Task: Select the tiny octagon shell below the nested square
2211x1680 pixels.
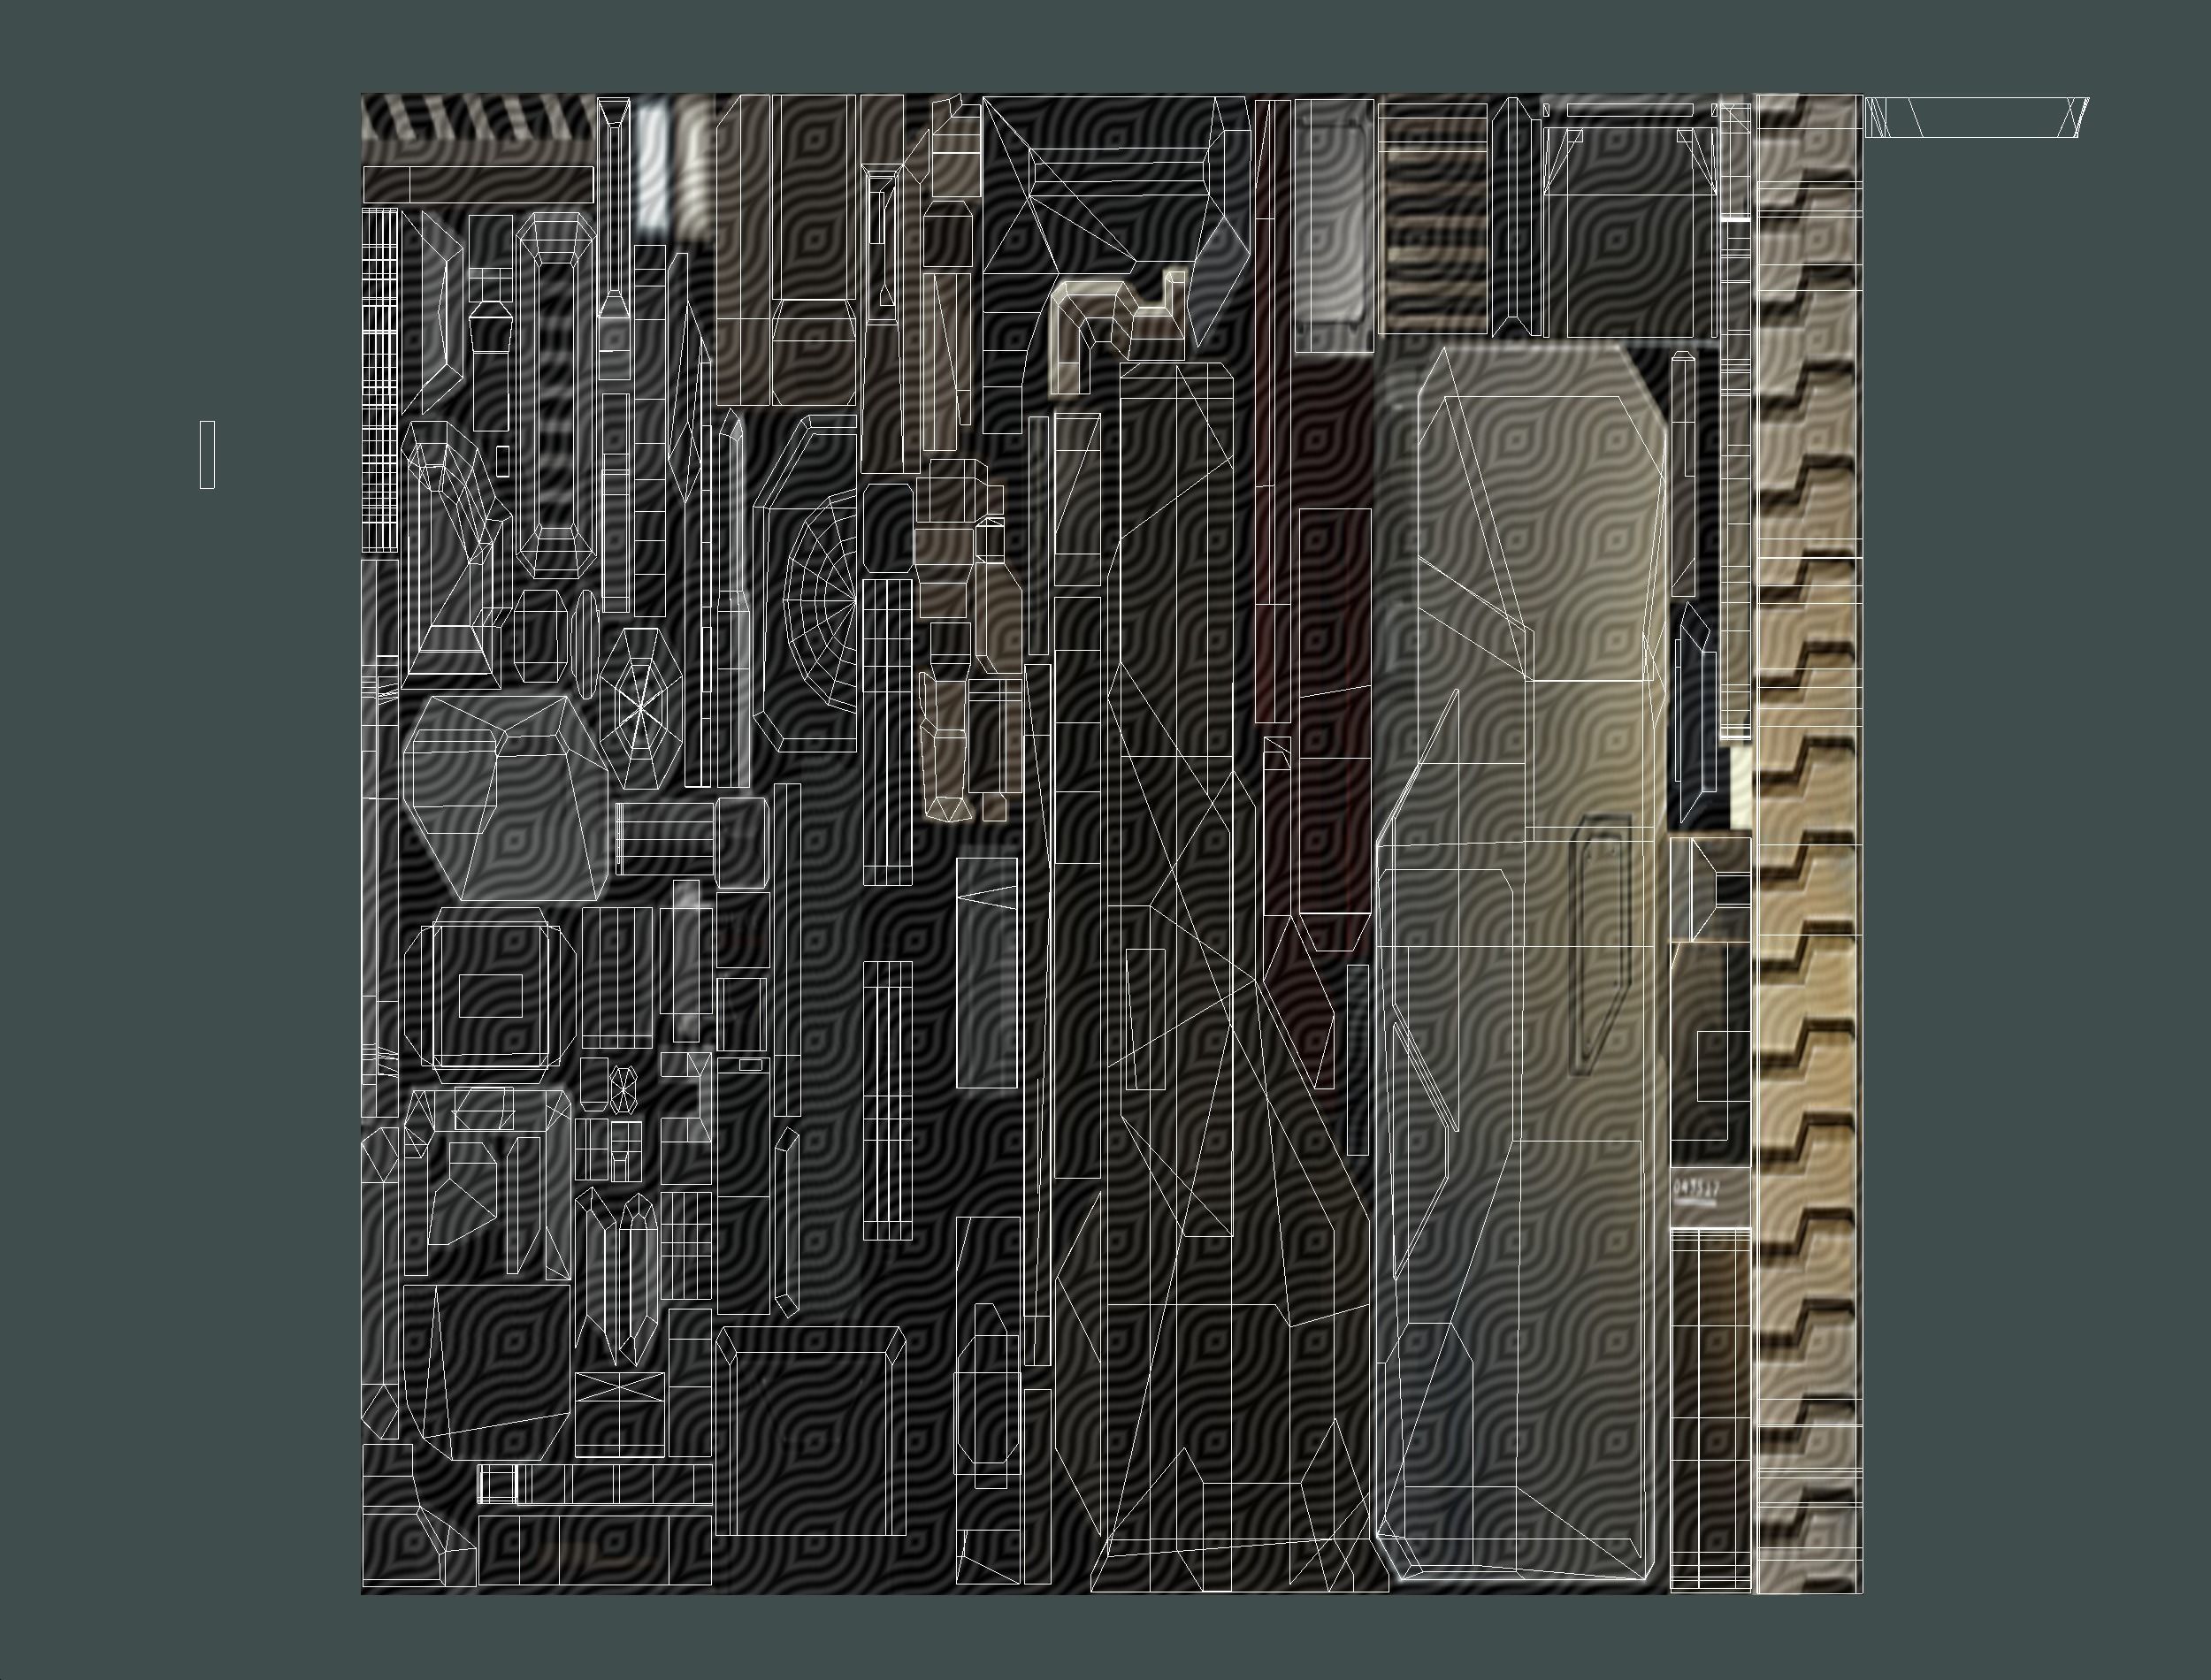Action: coord(623,1089)
